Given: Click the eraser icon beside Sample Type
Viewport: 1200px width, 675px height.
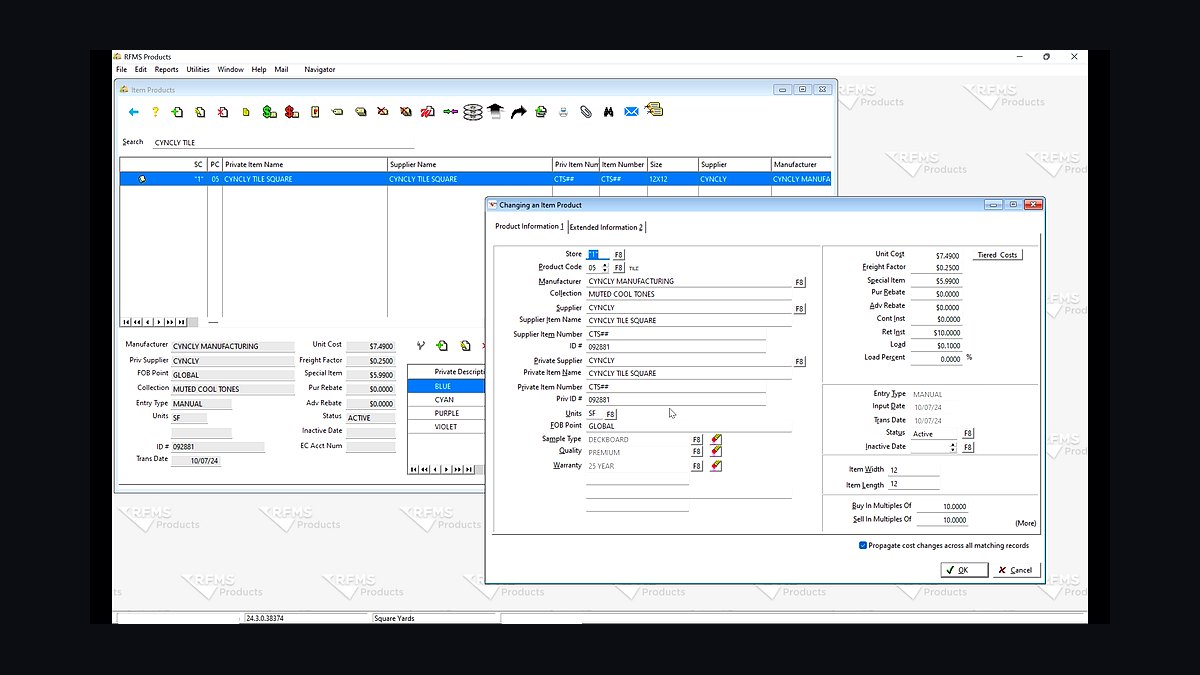Looking at the screenshot, I should point(716,439).
